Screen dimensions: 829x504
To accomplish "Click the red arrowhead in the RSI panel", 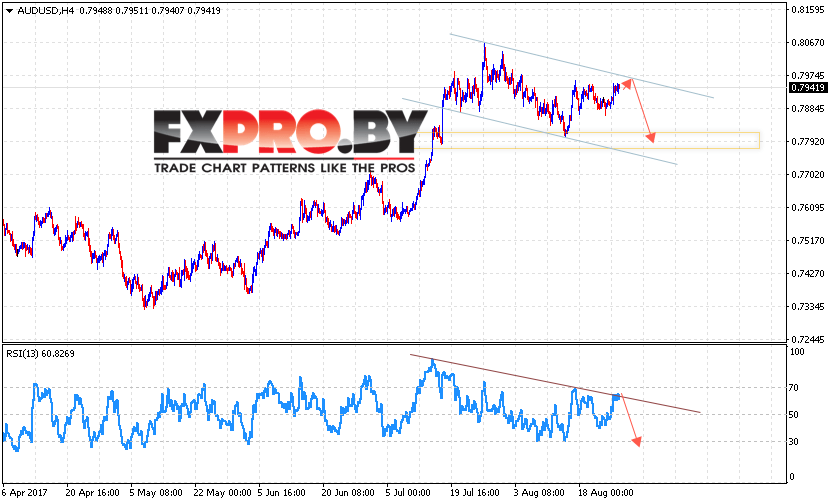I will [x=637, y=441].
